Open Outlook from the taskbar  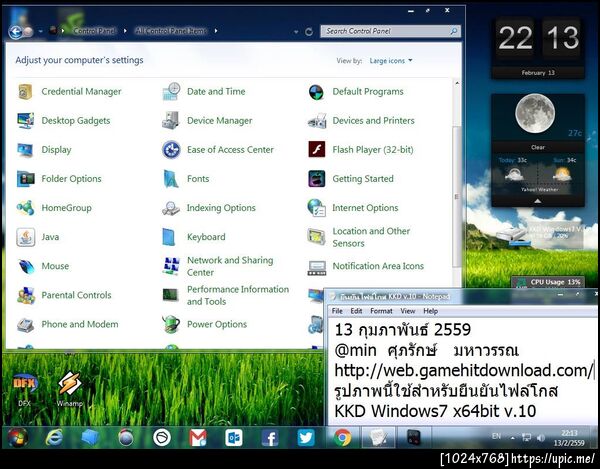(234, 438)
